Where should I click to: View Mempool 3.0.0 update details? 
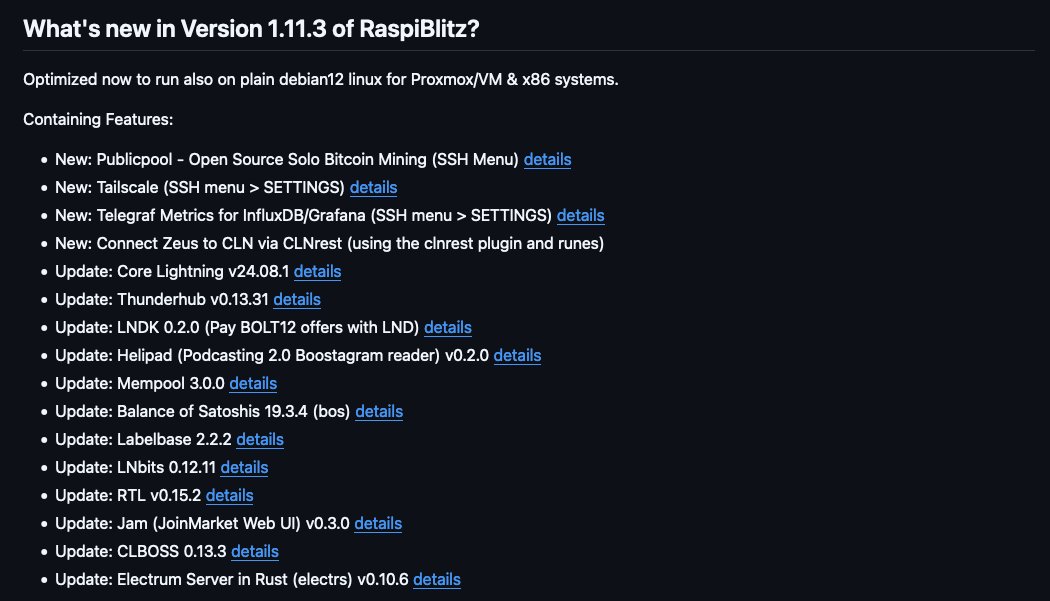click(253, 383)
